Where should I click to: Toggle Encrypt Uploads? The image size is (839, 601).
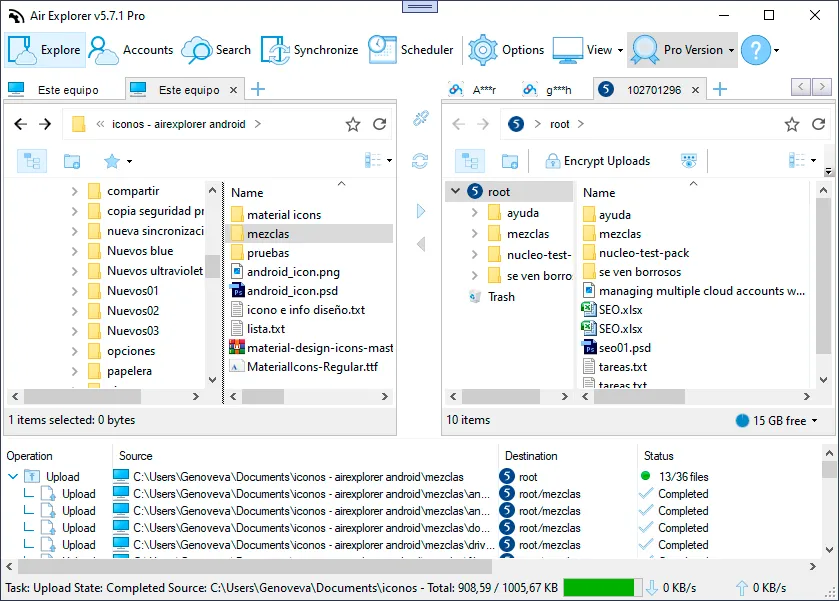point(598,161)
